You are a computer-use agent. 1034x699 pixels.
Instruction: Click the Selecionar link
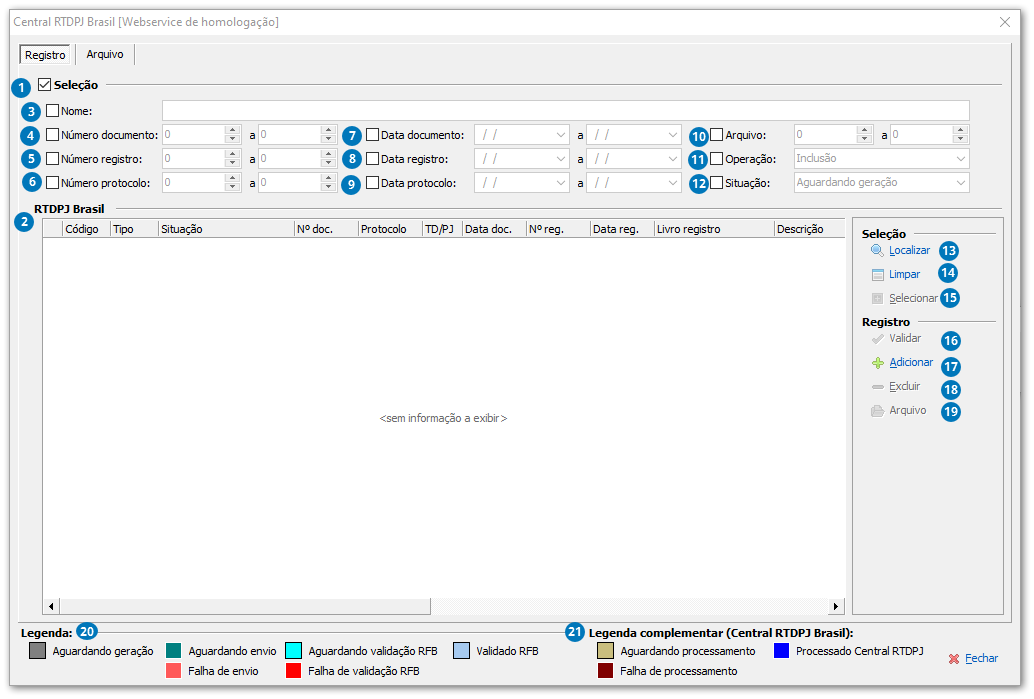[913, 298]
